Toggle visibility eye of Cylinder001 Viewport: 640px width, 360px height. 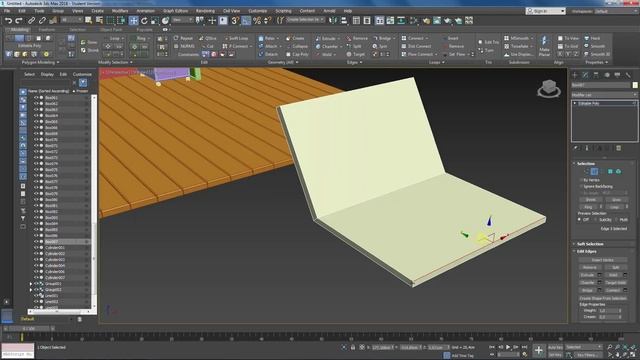(36, 248)
